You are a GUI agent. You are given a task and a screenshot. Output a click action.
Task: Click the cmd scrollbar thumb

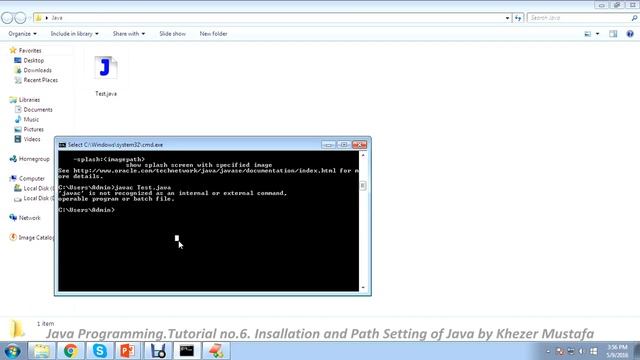pyautogui.click(x=363, y=186)
